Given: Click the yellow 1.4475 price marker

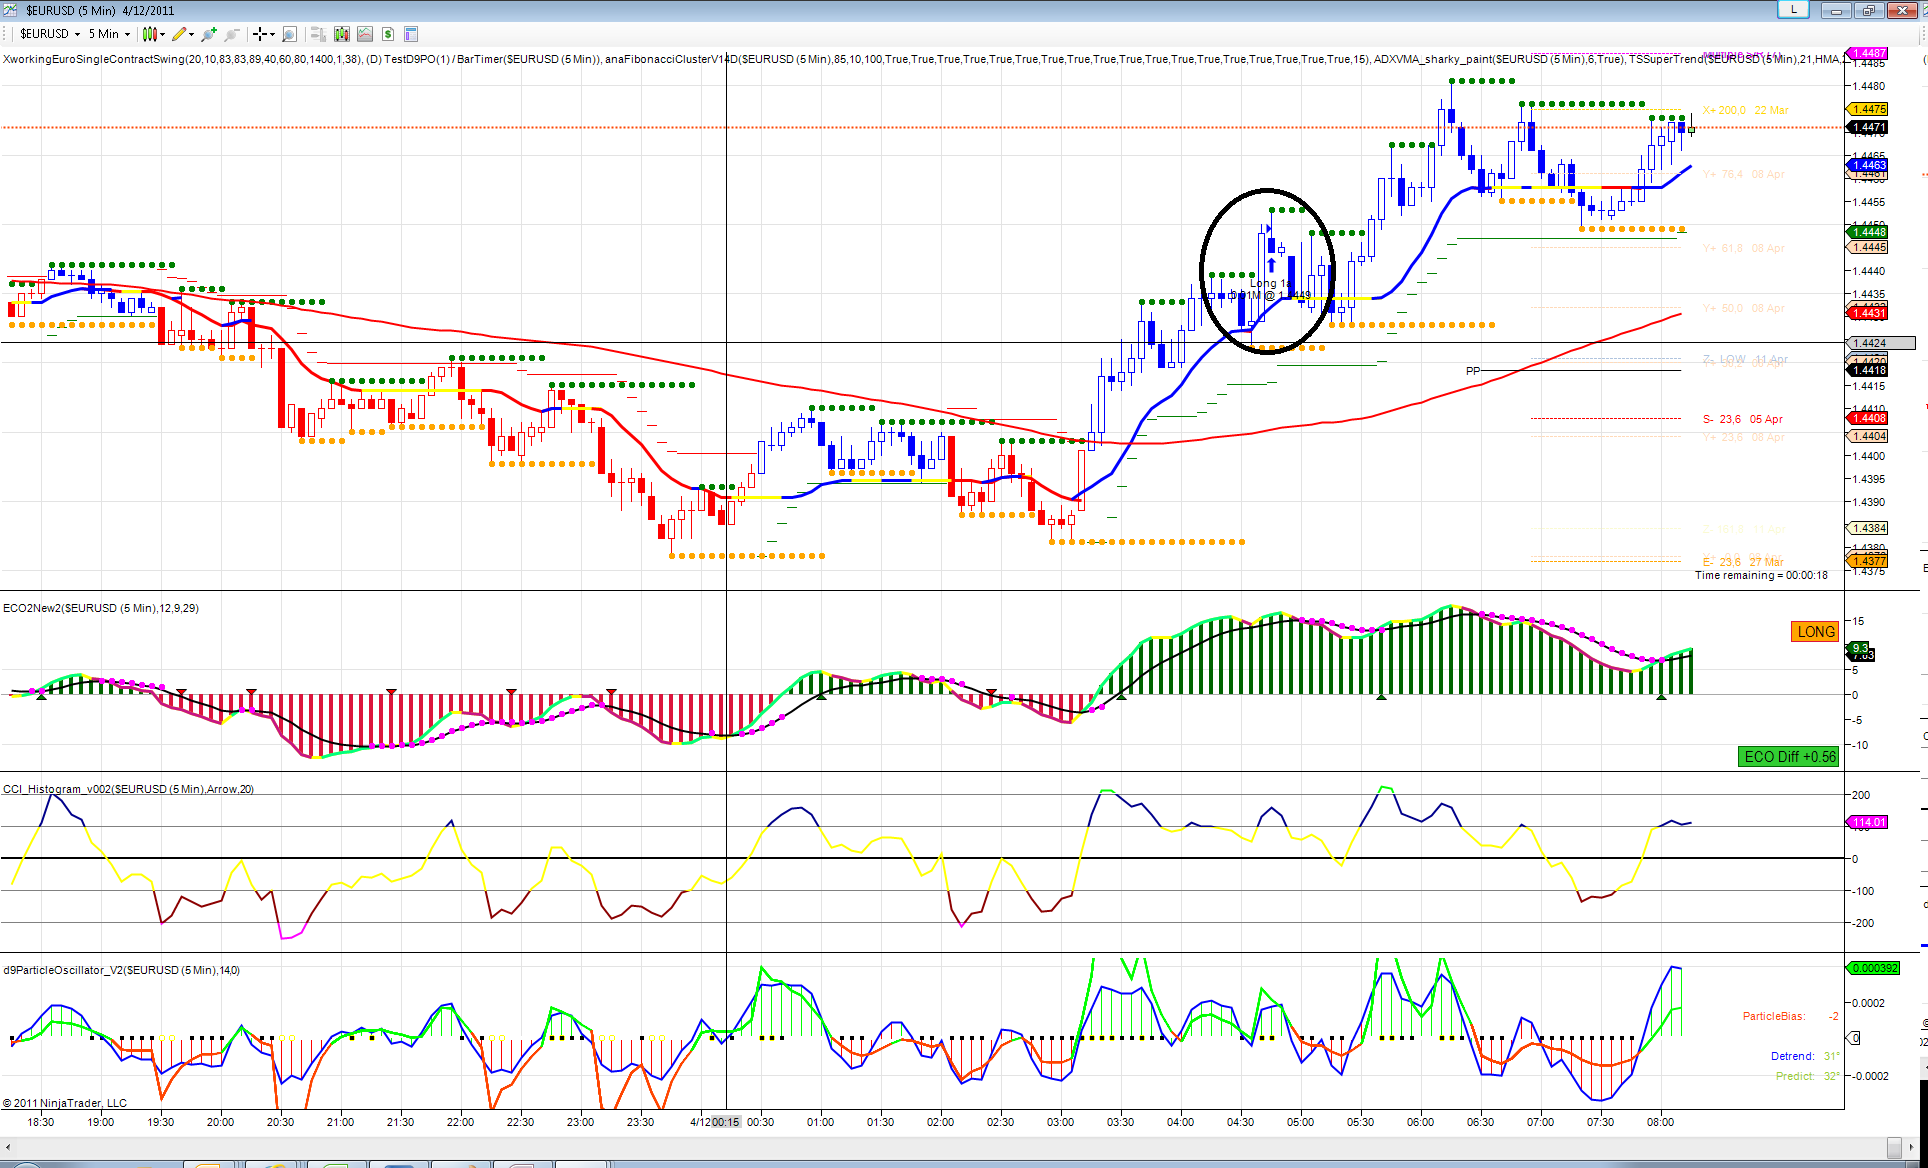Looking at the screenshot, I should tap(1867, 109).
